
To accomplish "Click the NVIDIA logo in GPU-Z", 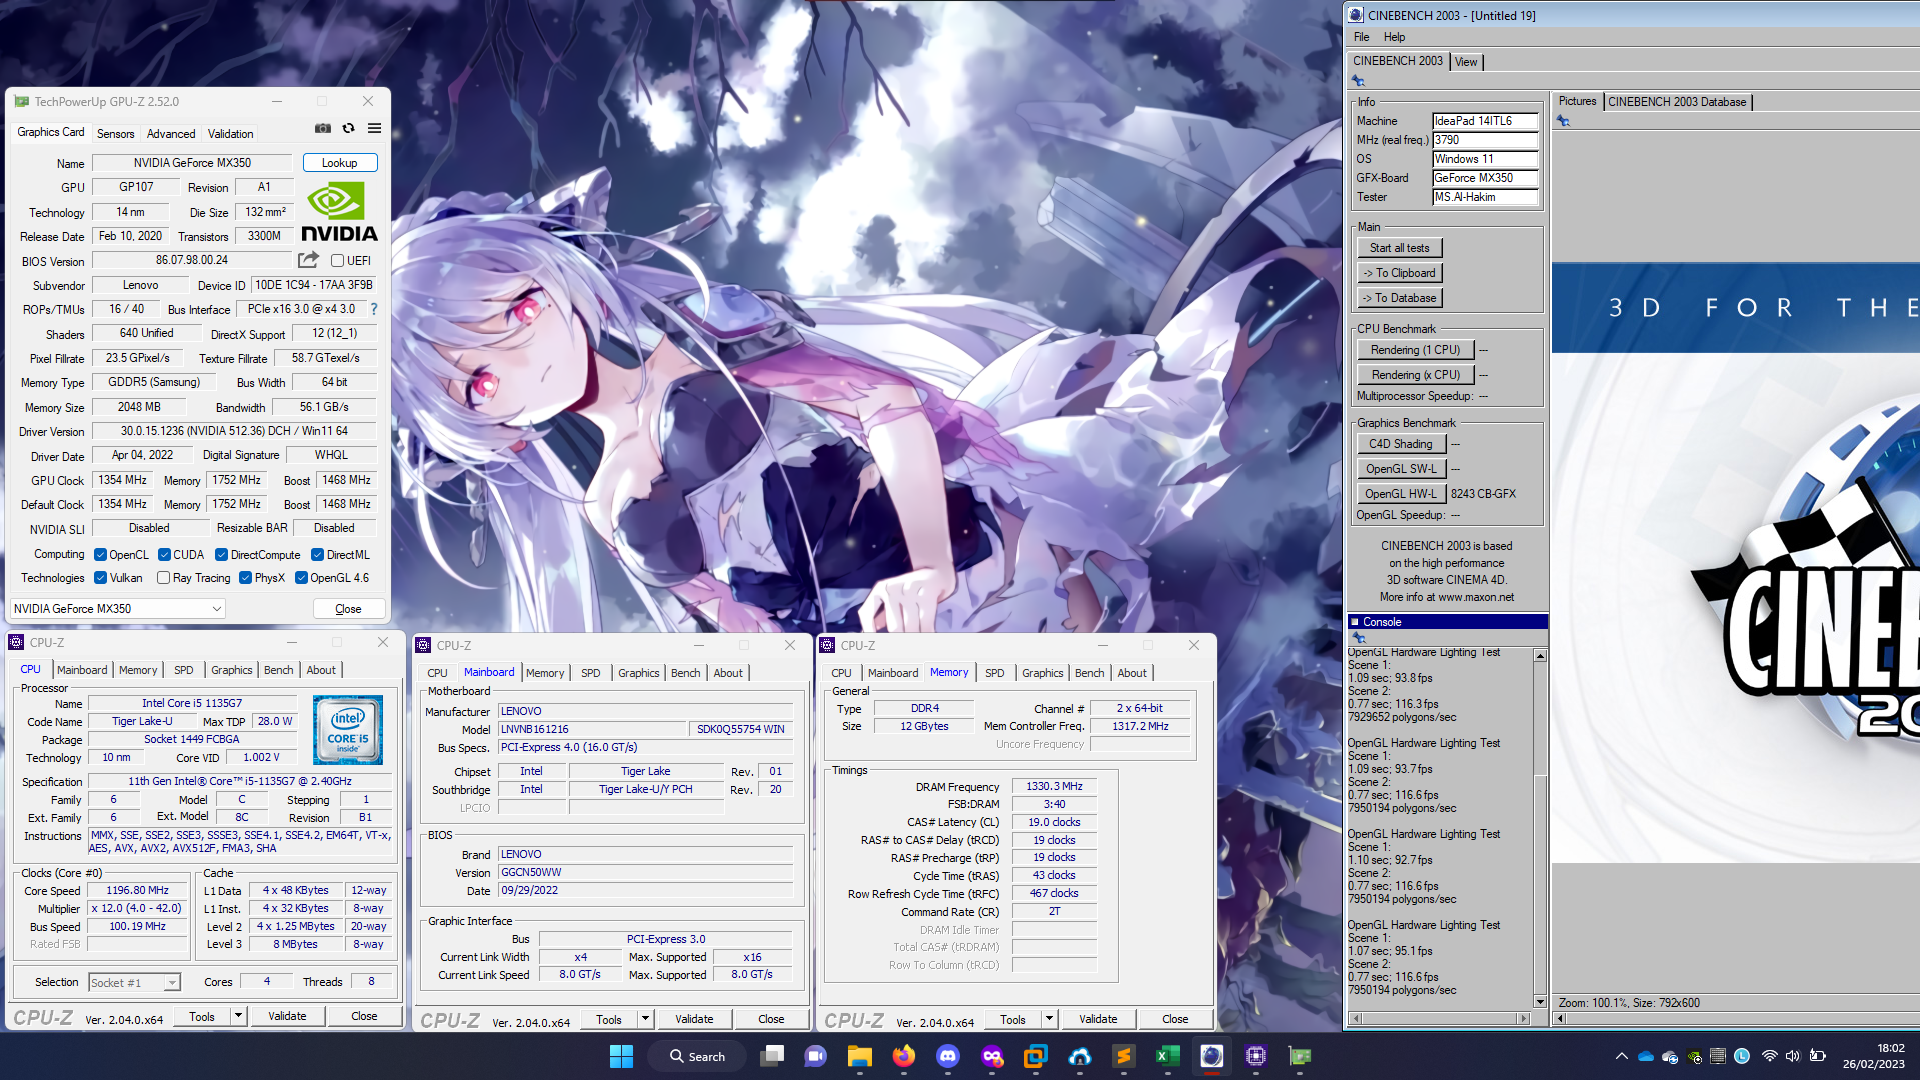I will click(340, 212).
